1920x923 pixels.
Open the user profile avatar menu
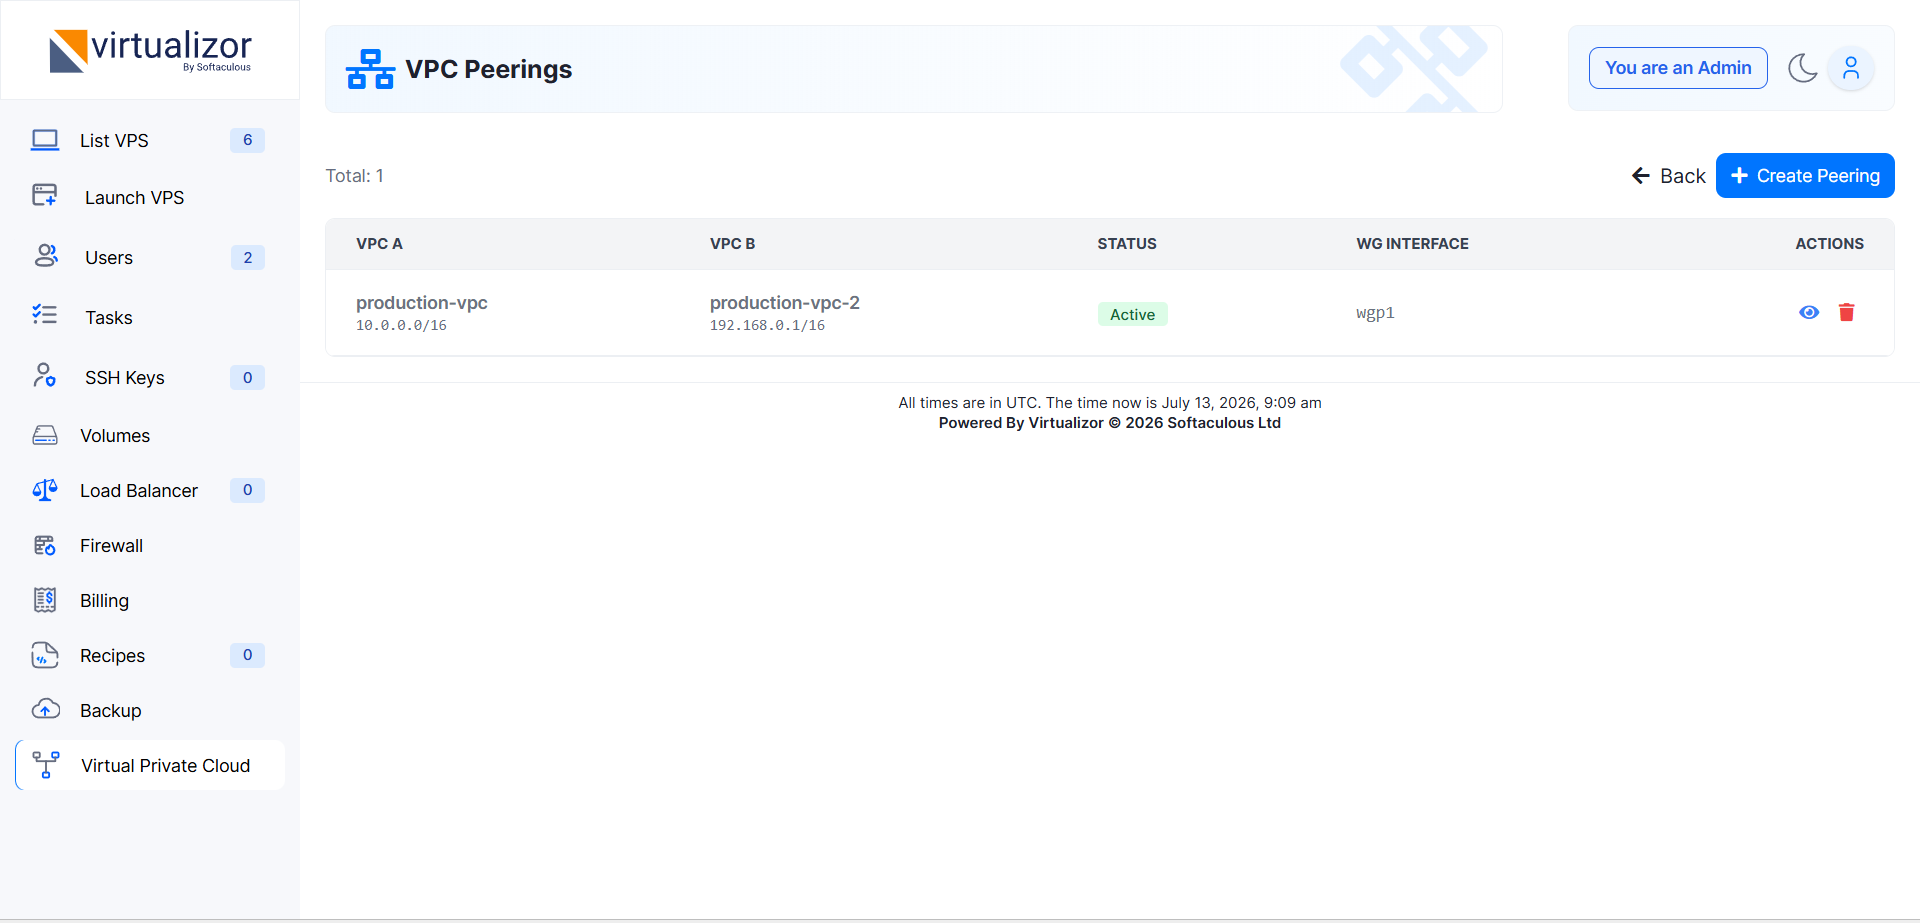coord(1851,68)
